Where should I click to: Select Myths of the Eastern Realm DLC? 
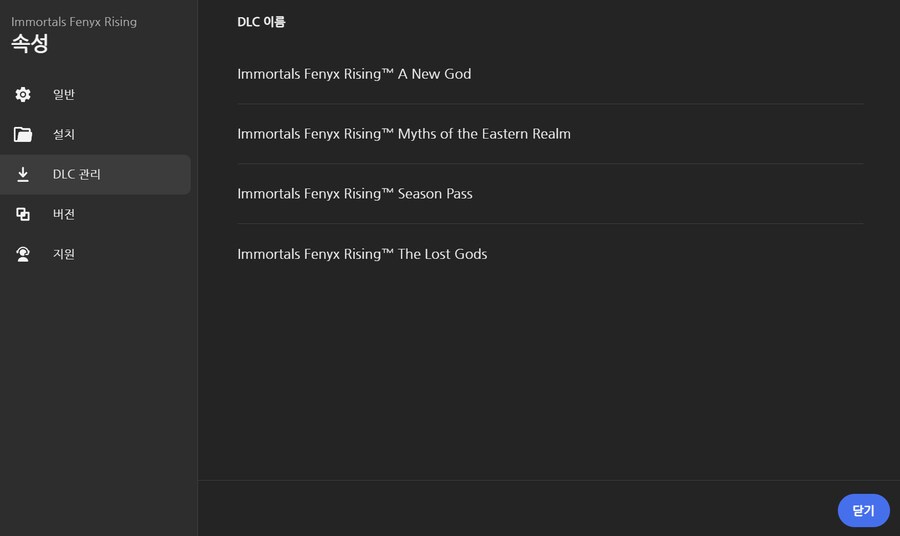click(404, 134)
